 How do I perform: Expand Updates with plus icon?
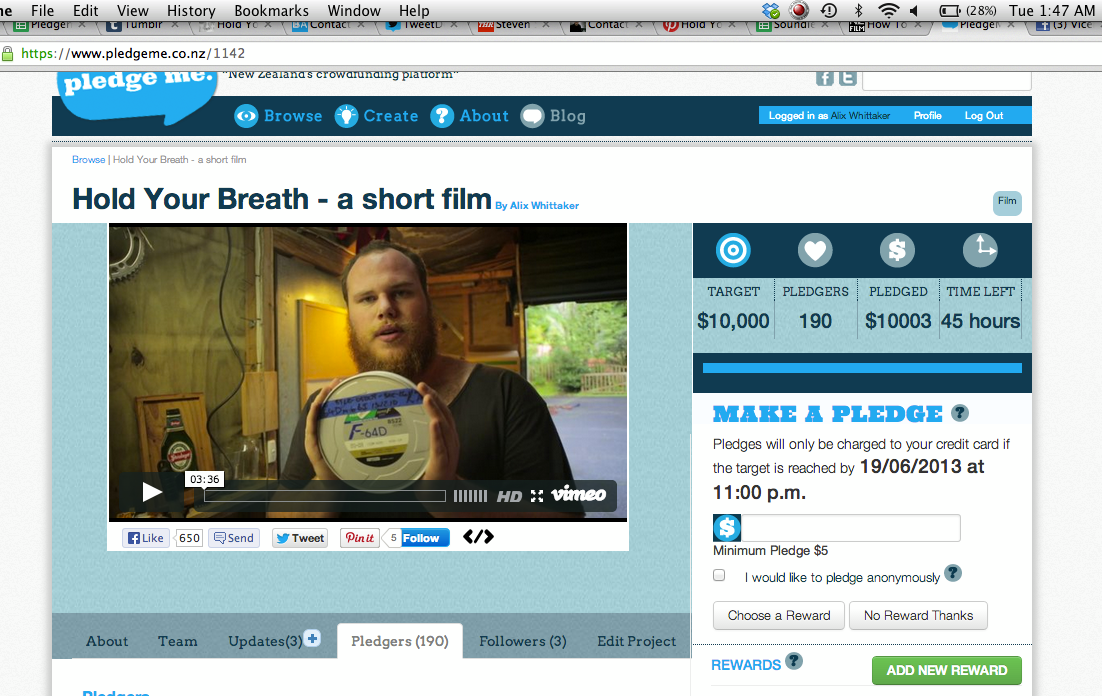click(312, 639)
